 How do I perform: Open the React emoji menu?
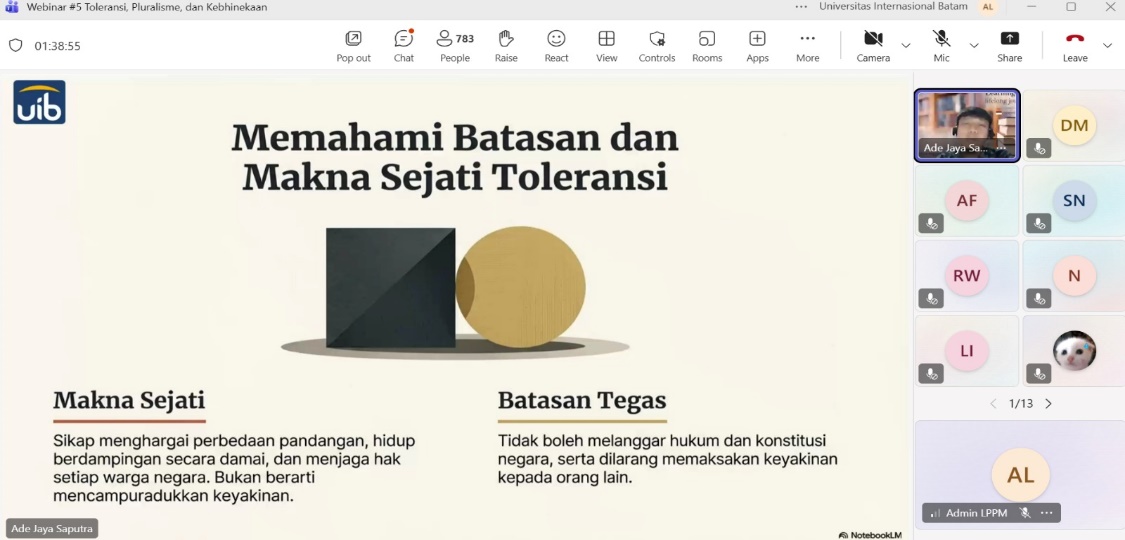click(x=556, y=46)
